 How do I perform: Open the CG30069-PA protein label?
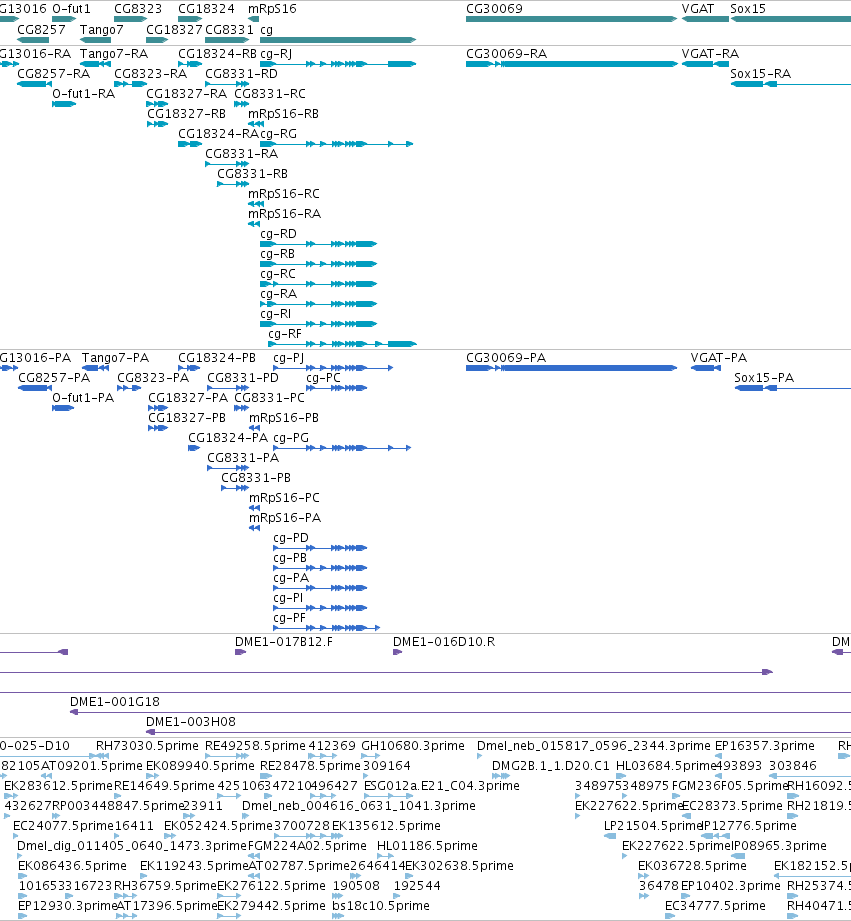(506, 358)
